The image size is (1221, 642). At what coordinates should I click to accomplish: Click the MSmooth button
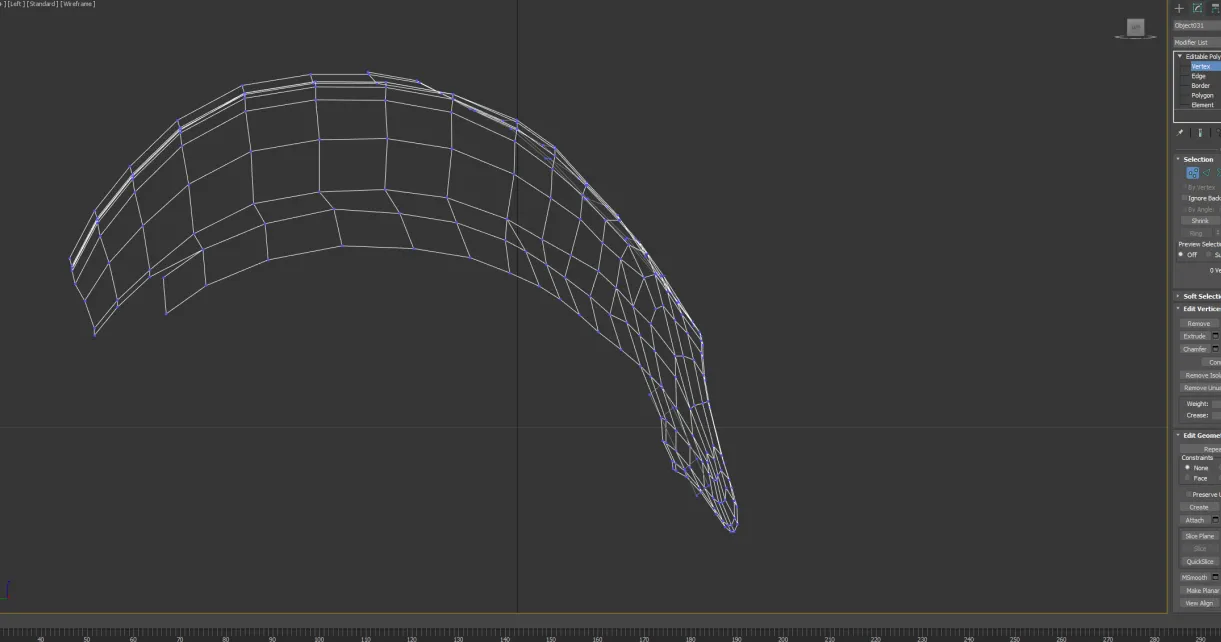(1195, 577)
